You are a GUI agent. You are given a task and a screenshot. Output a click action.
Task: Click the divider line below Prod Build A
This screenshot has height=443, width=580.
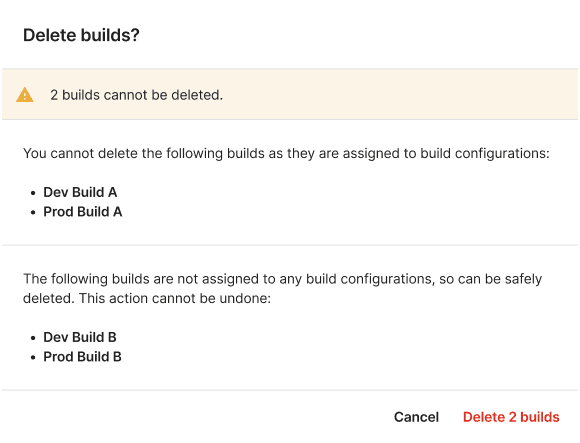point(290,245)
